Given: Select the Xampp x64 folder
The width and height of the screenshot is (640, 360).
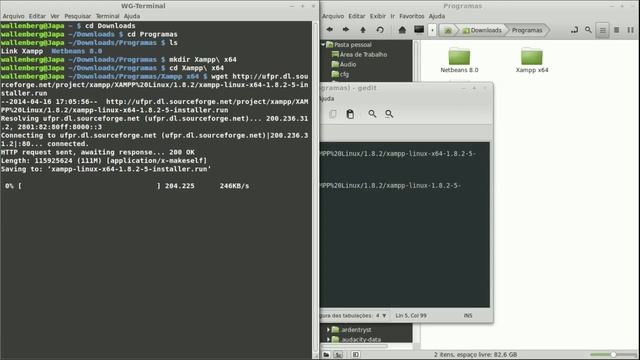Looking at the screenshot, I should click(x=532, y=60).
